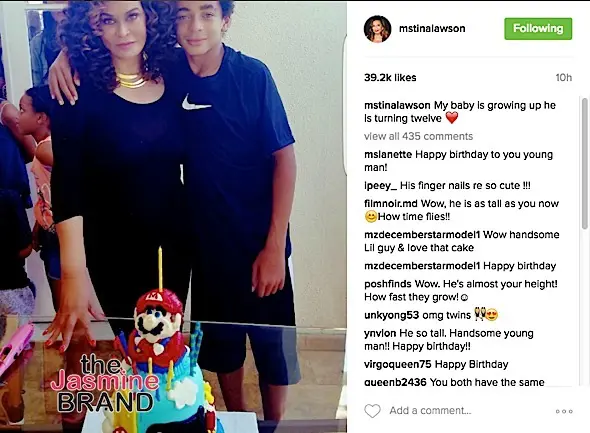This screenshot has width=590, height=433.
Task: Open ynvlon commenter profile
Action: [380, 333]
